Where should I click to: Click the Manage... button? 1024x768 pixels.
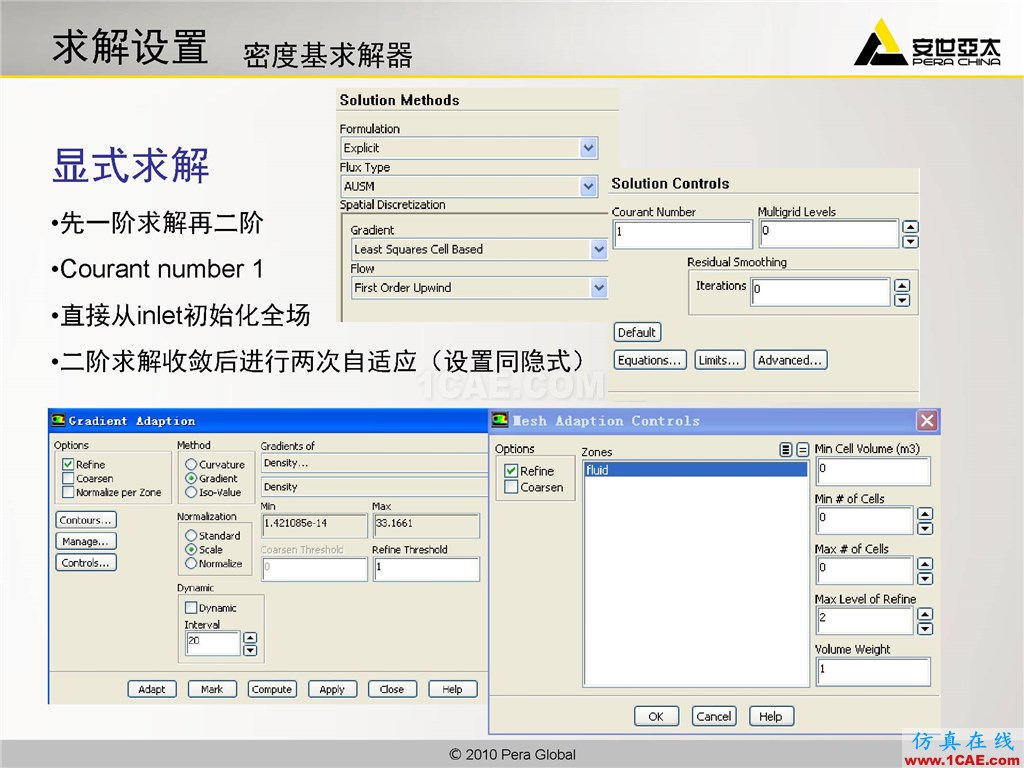(x=86, y=541)
